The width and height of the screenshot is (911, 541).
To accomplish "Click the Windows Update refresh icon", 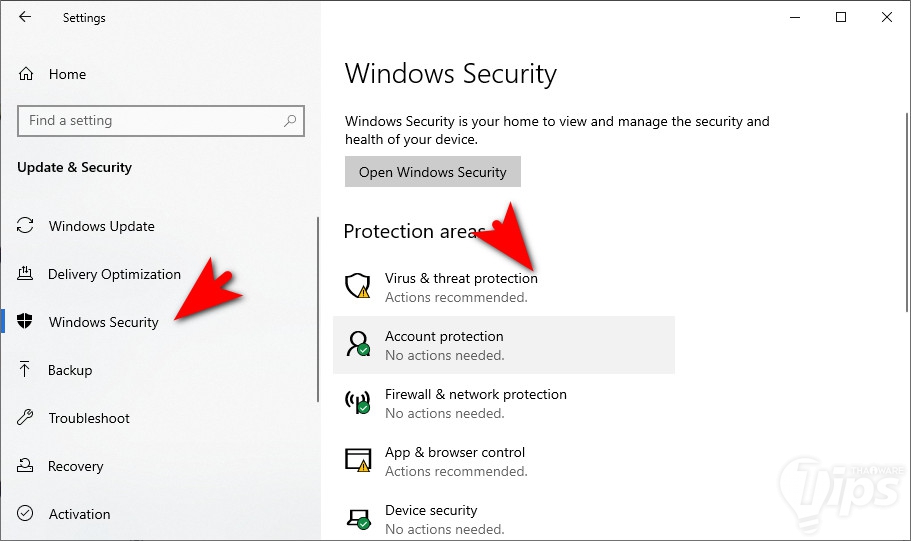I will [26, 226].
